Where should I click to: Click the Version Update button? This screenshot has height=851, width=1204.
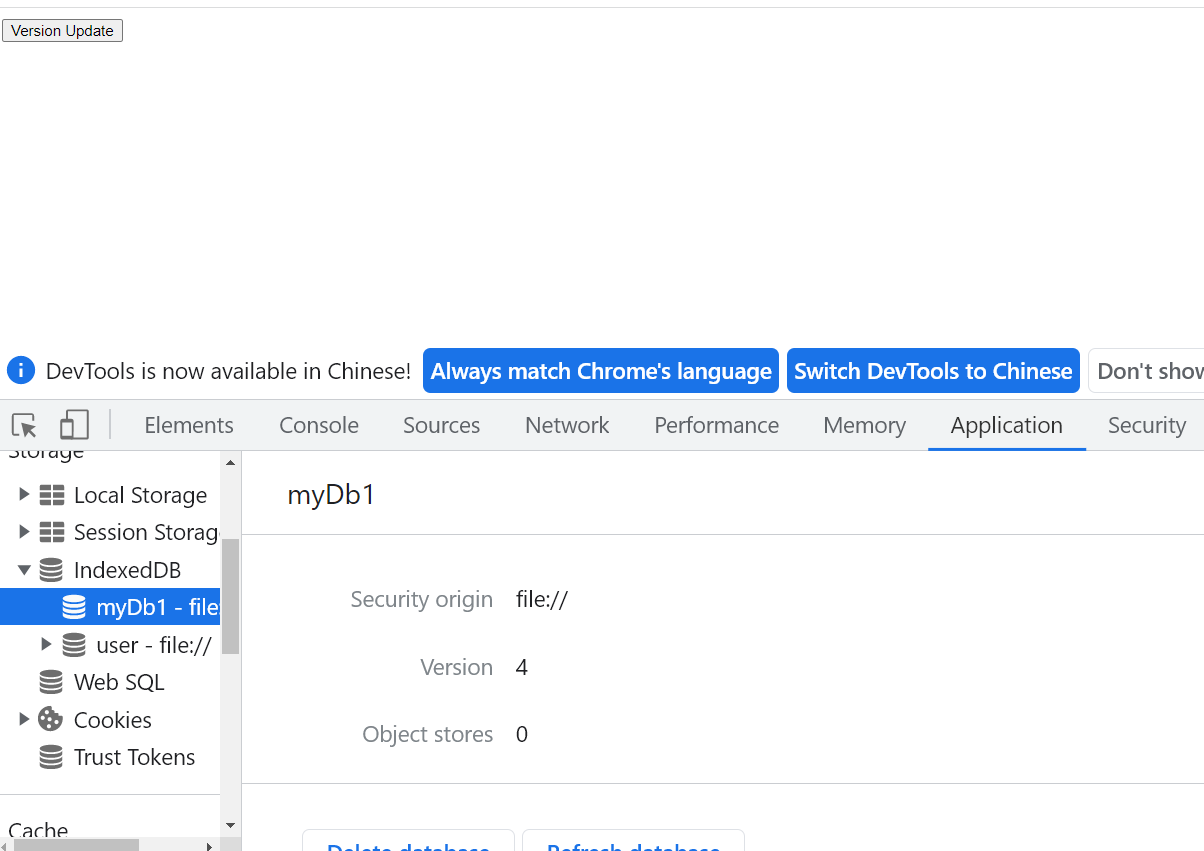coord(62,31)
